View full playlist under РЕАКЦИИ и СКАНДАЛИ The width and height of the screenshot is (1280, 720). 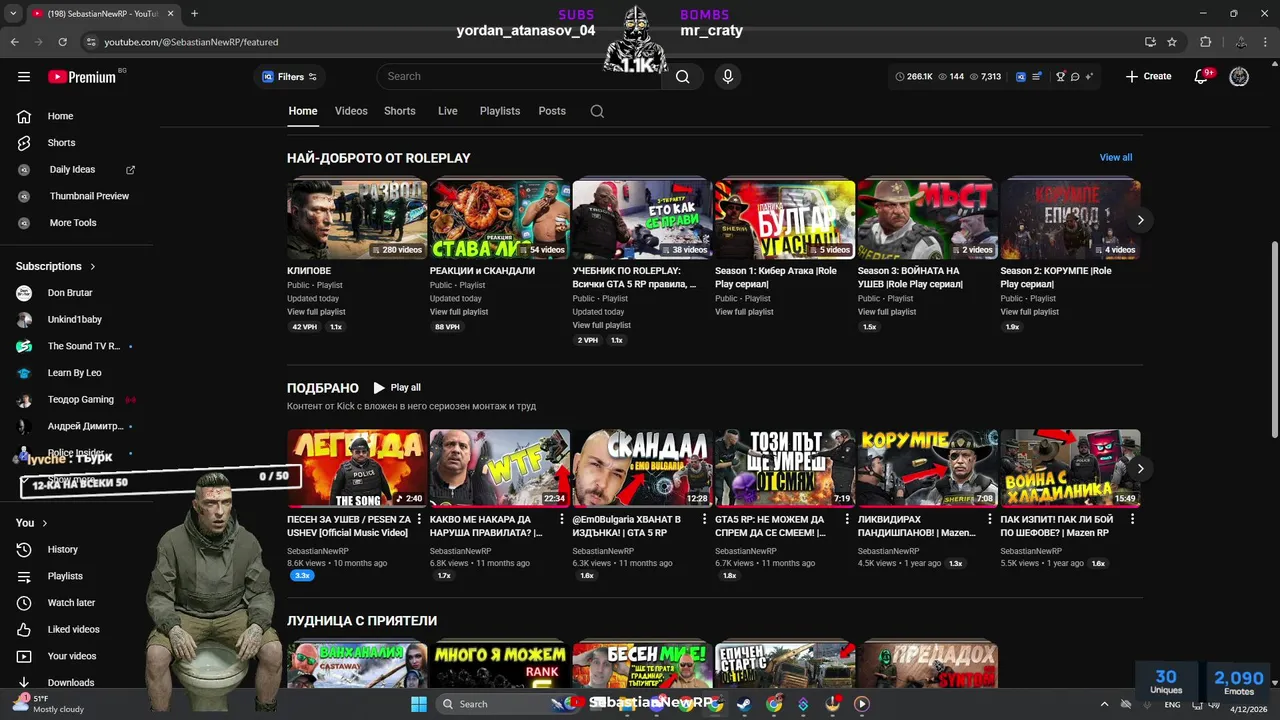pos(459,312)
